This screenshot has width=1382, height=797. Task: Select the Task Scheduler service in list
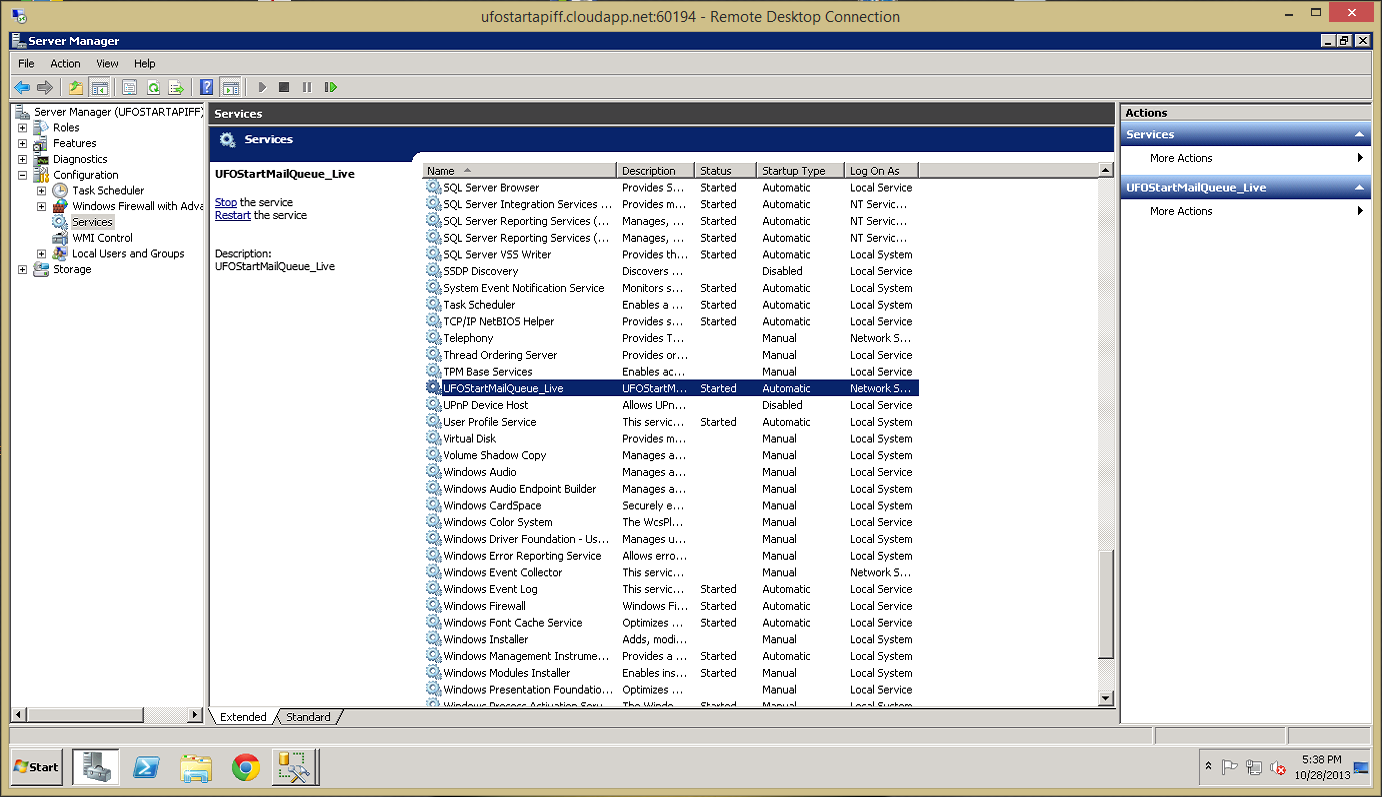[x=670, y=305]
